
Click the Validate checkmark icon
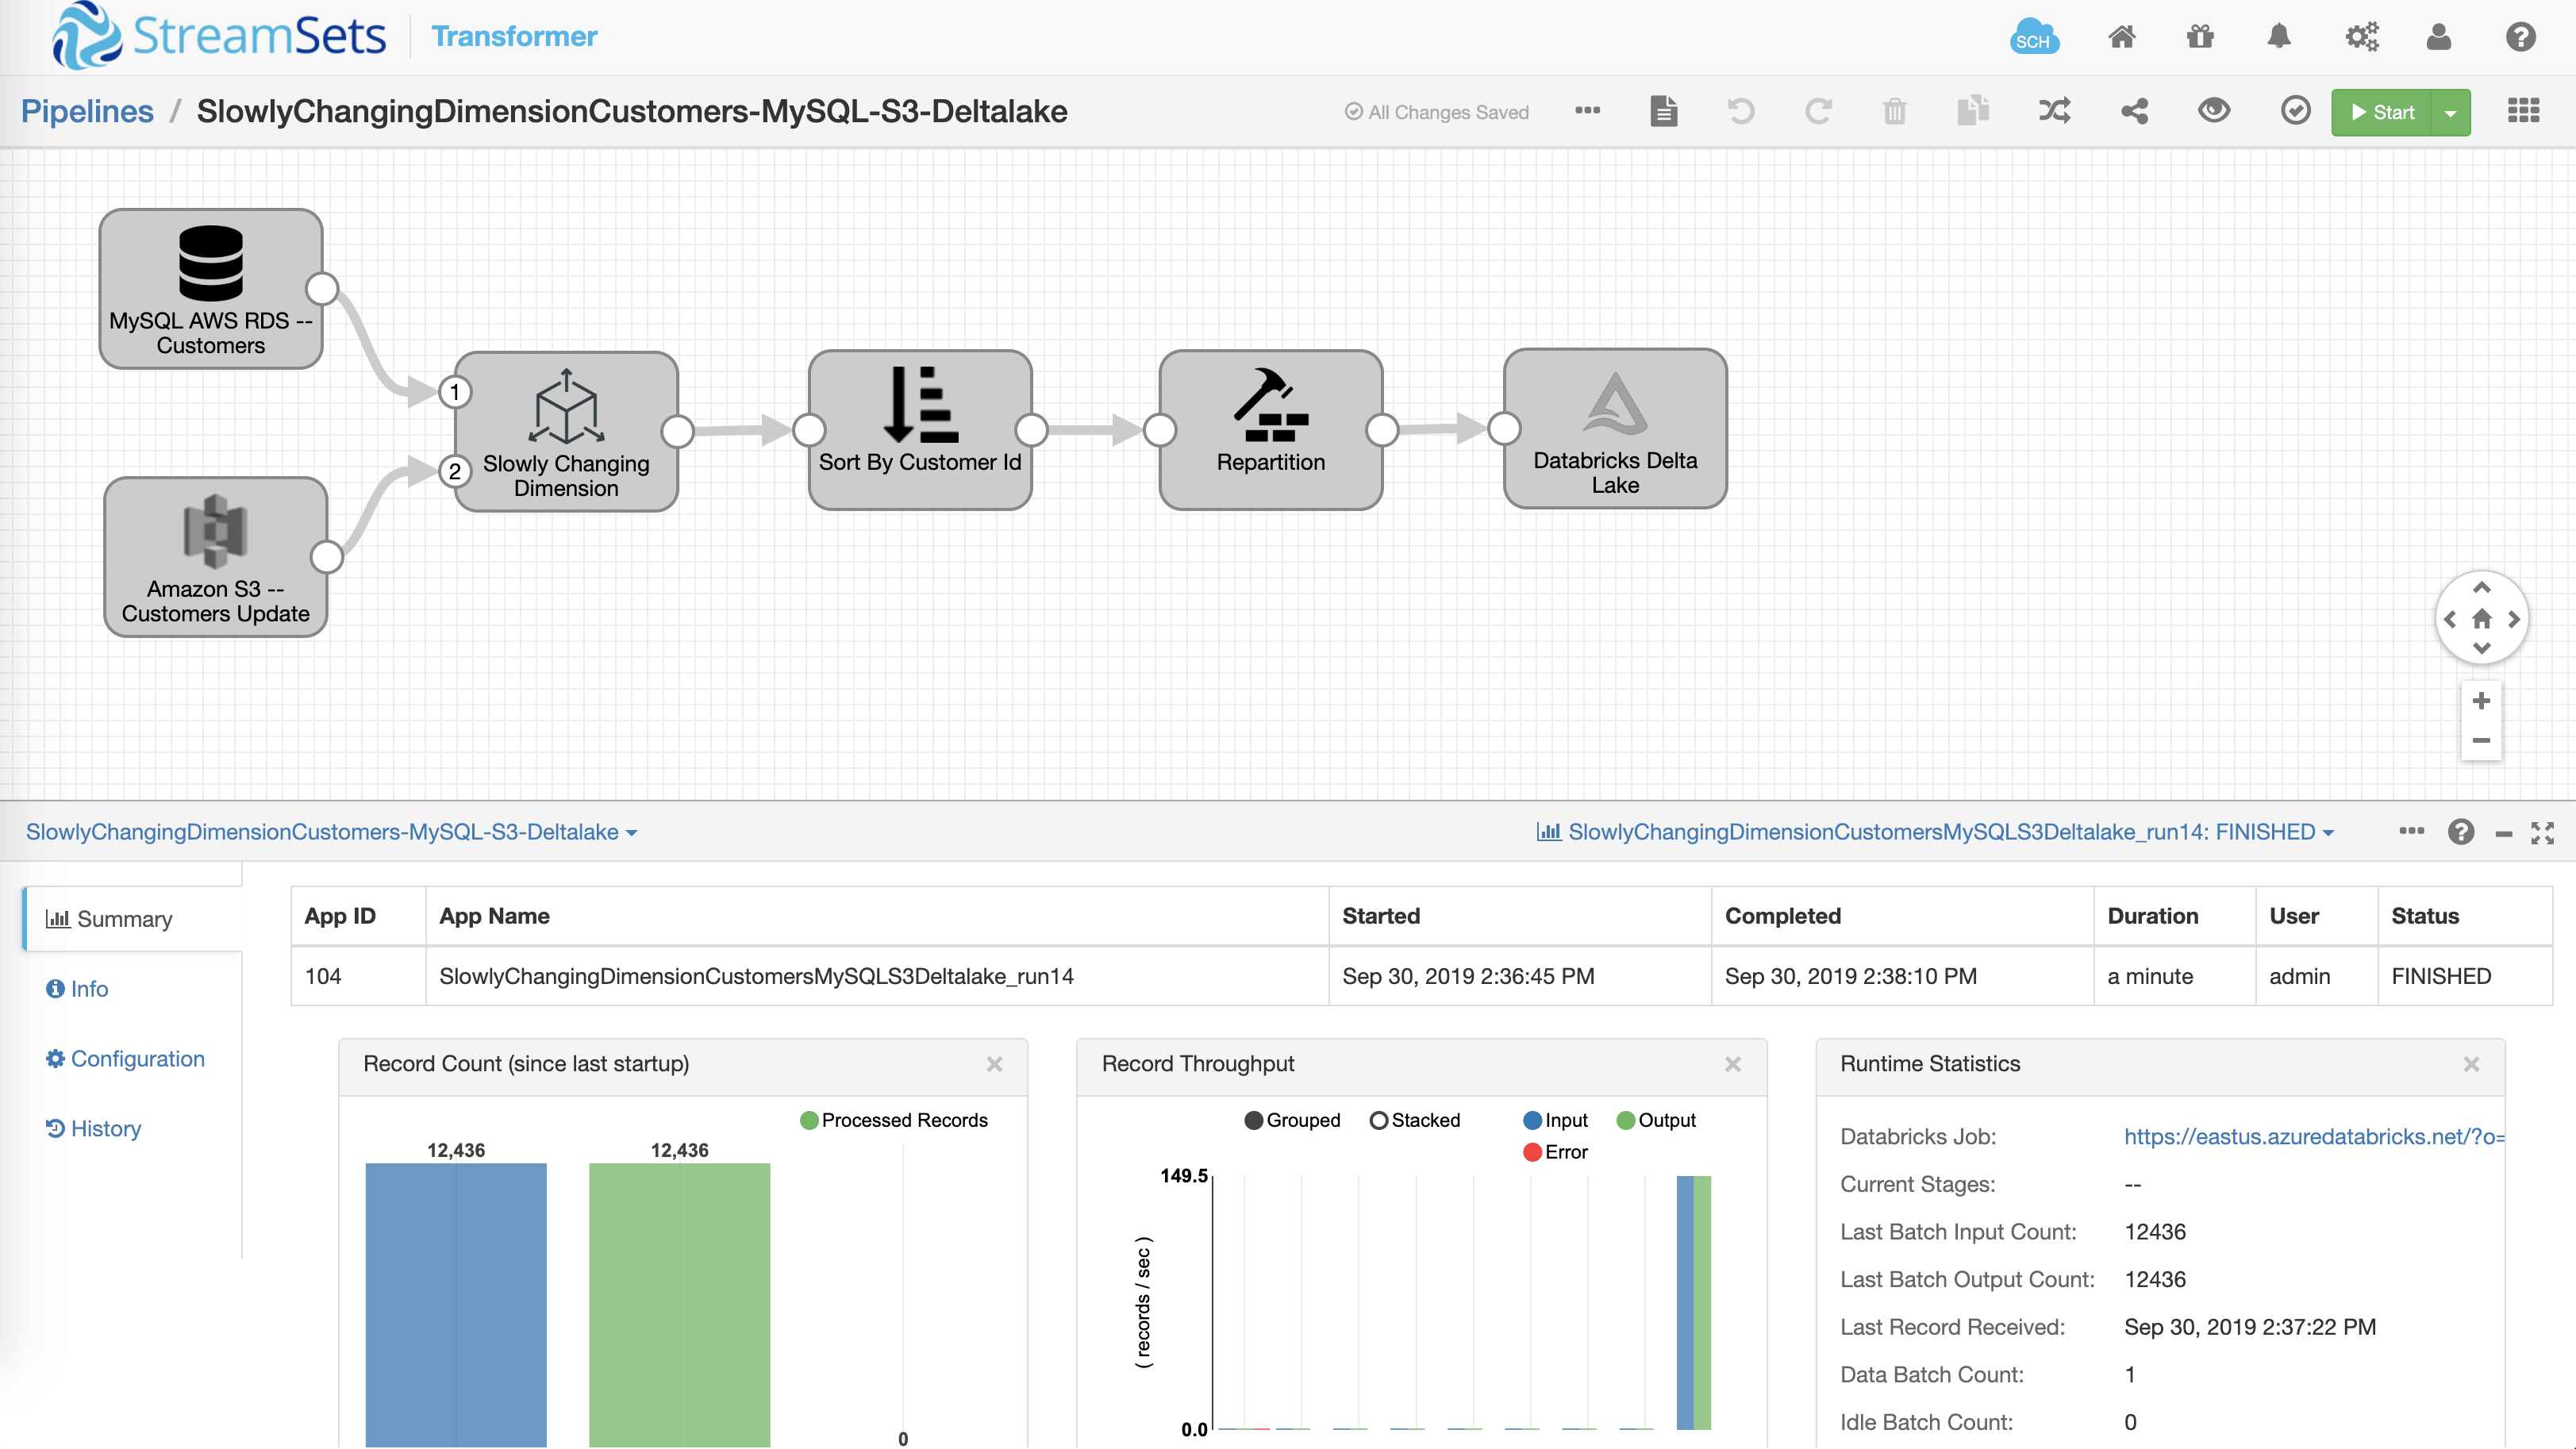[x=2295, y=111]
